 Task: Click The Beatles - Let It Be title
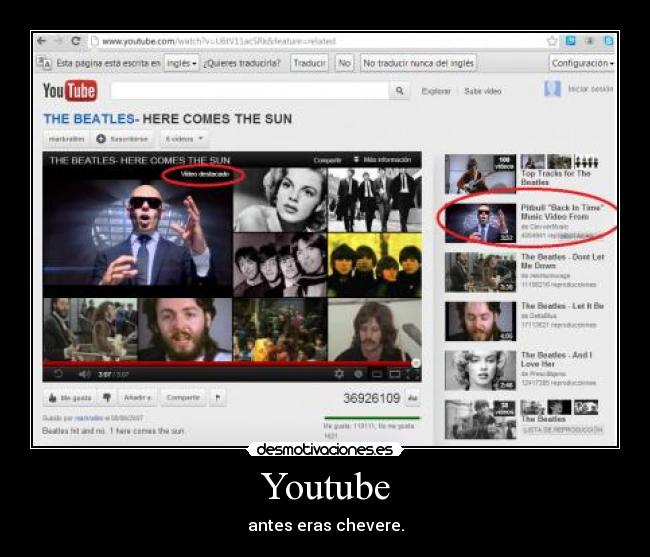[x=562, y=306]
